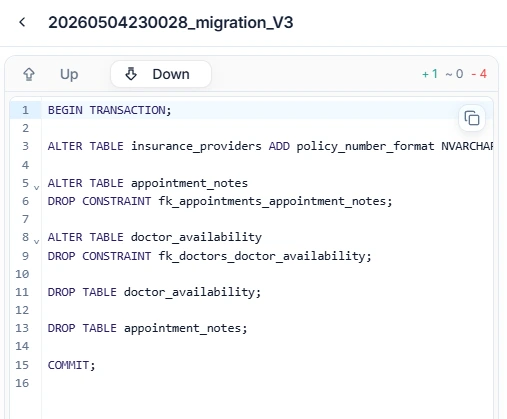This screenshot has height=419, width=507.
Task: Click the COMMIT; line
Action: [x=71, y=365]
